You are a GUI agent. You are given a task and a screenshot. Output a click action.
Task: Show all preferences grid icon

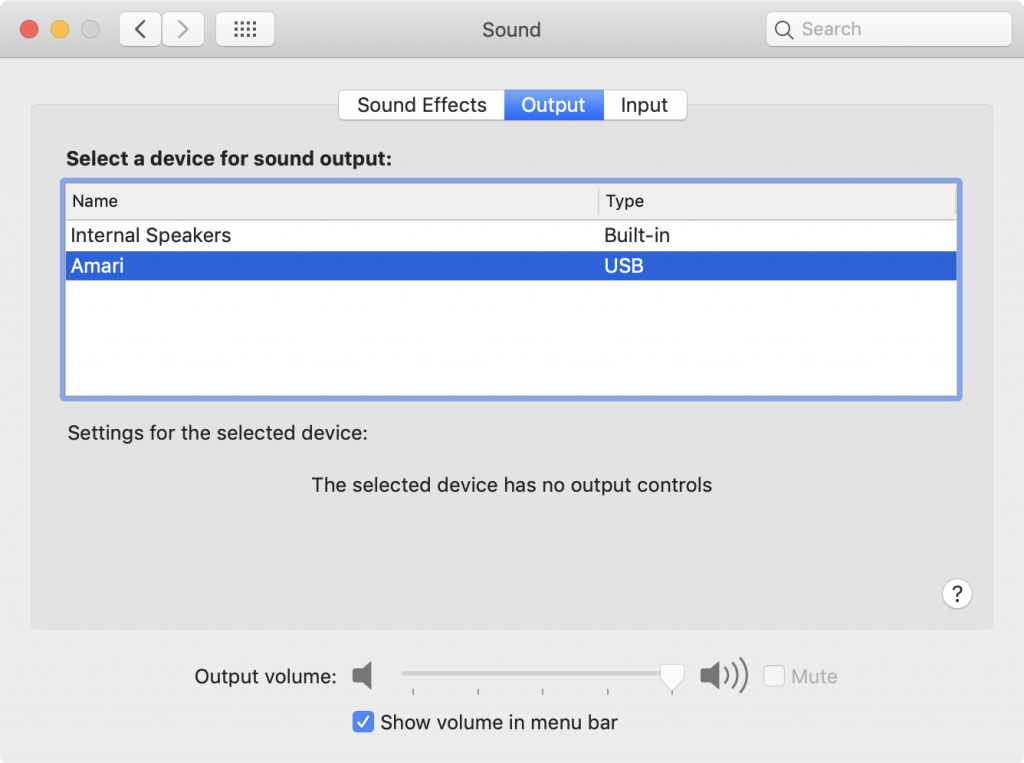pos(245,29)
